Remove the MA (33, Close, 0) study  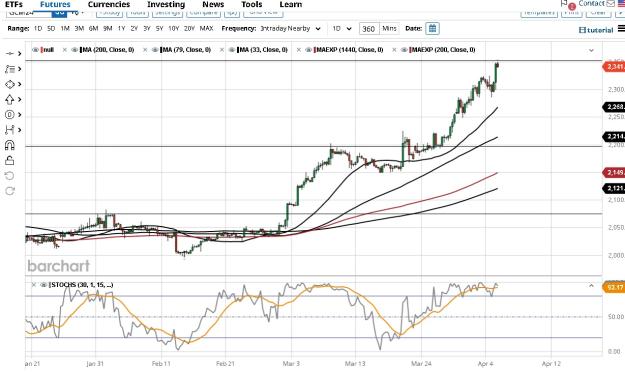(x=221, y=50)
